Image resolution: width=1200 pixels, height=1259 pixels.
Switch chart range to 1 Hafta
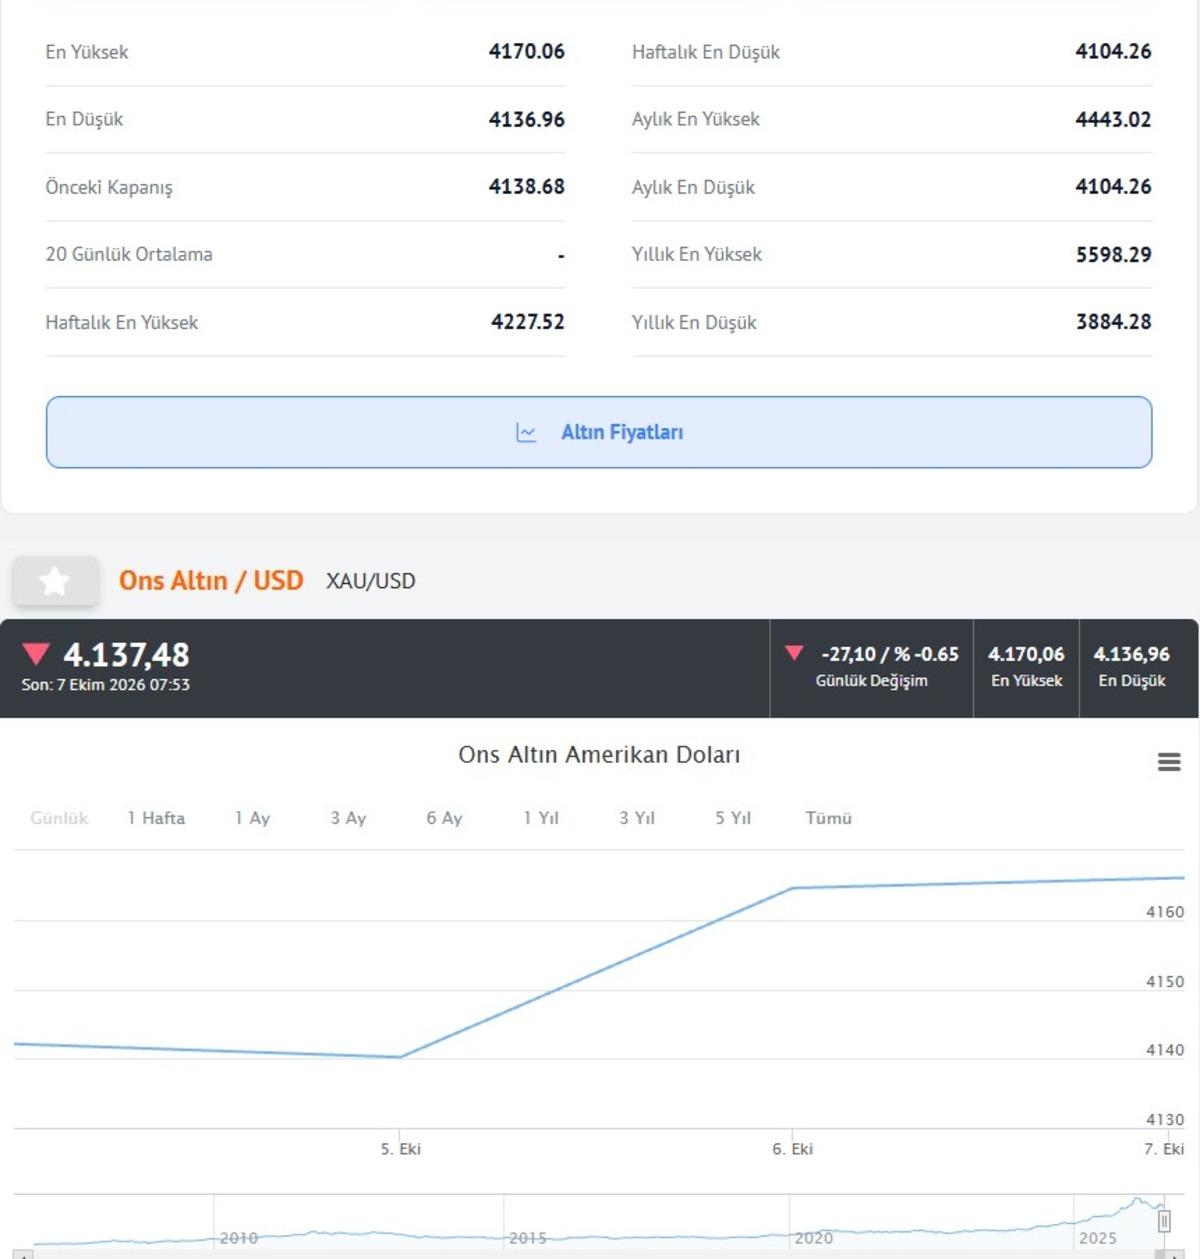[156, 818]
